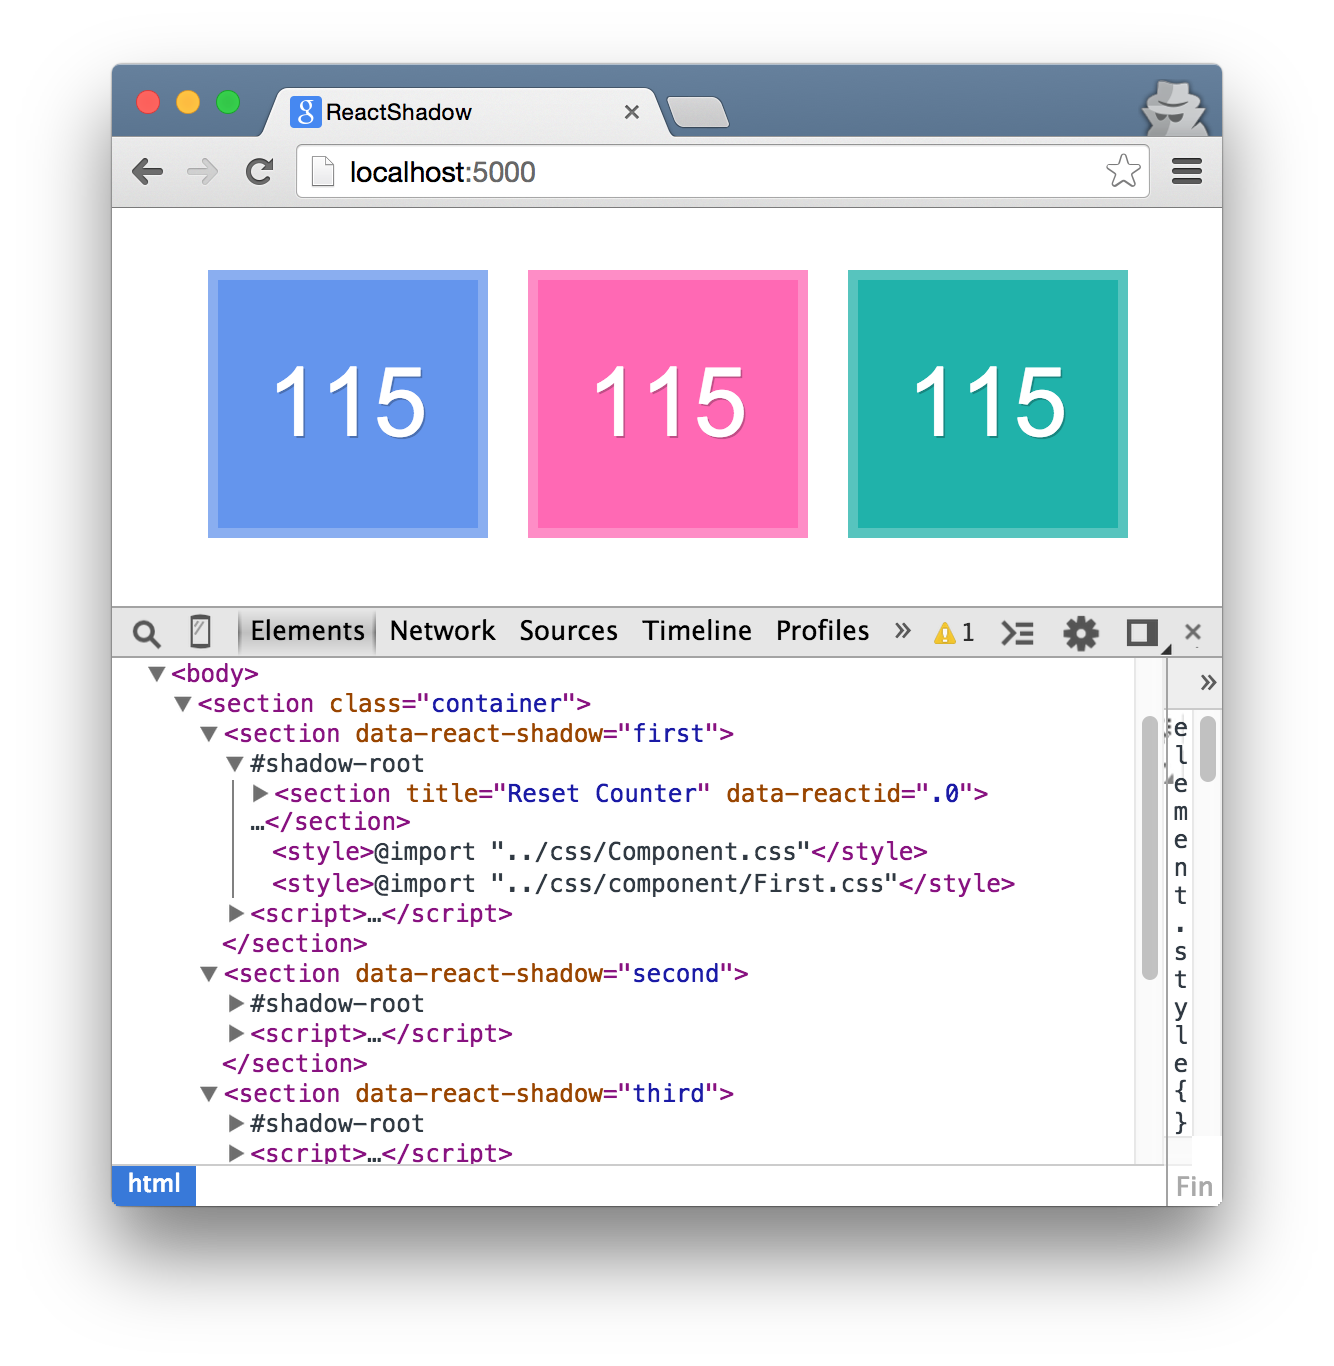Viewport: 1334px width, 1366px height.
Task: Click the pink 115 counter box
Action: (x=668, y=404)
